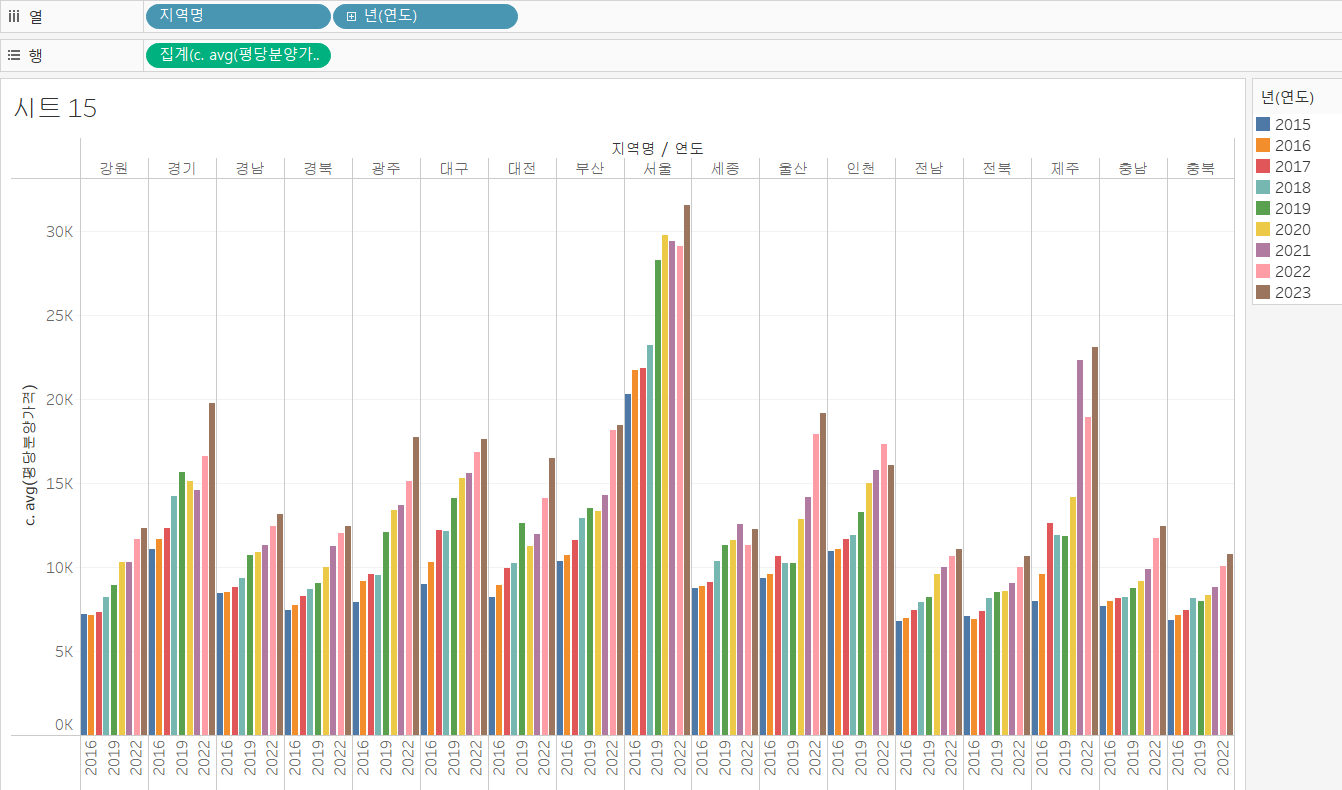Click the vertical axis title c. avg(평당분양가격)
The width and height of the screenshot is (1342, 790).
coord(31,455)
